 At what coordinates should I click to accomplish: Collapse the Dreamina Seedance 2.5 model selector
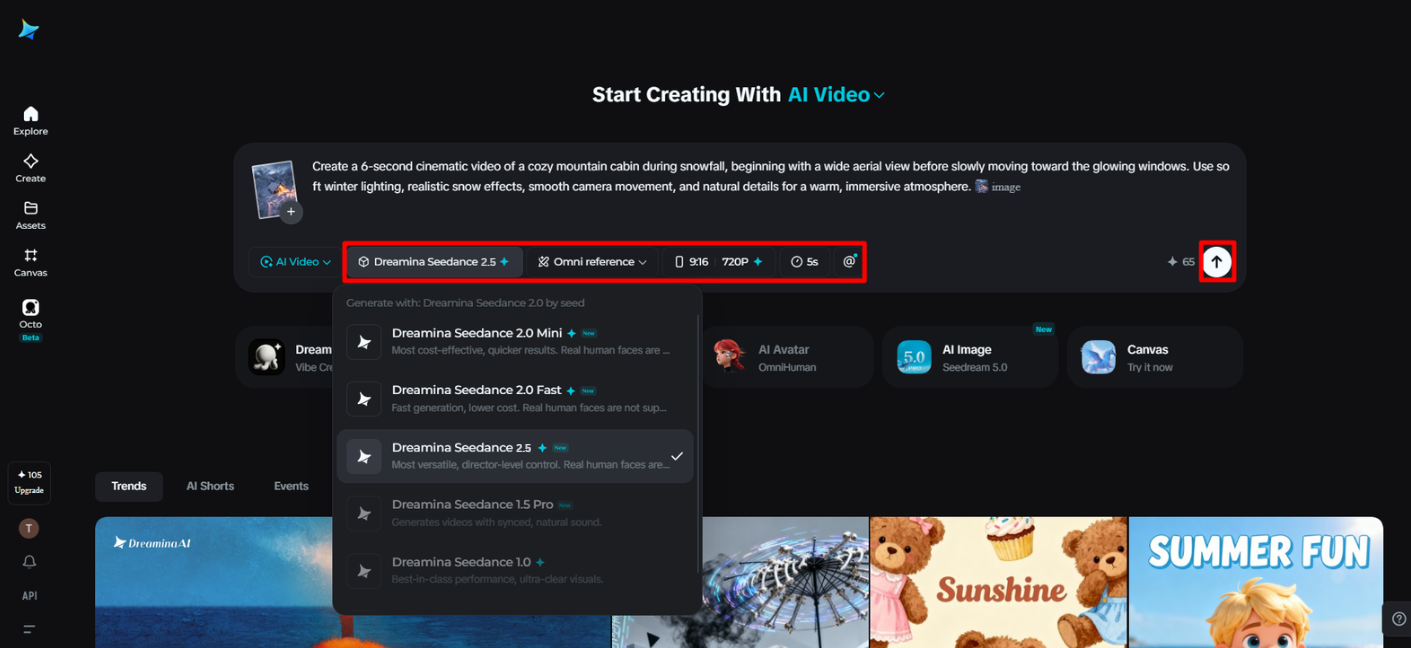435,262
